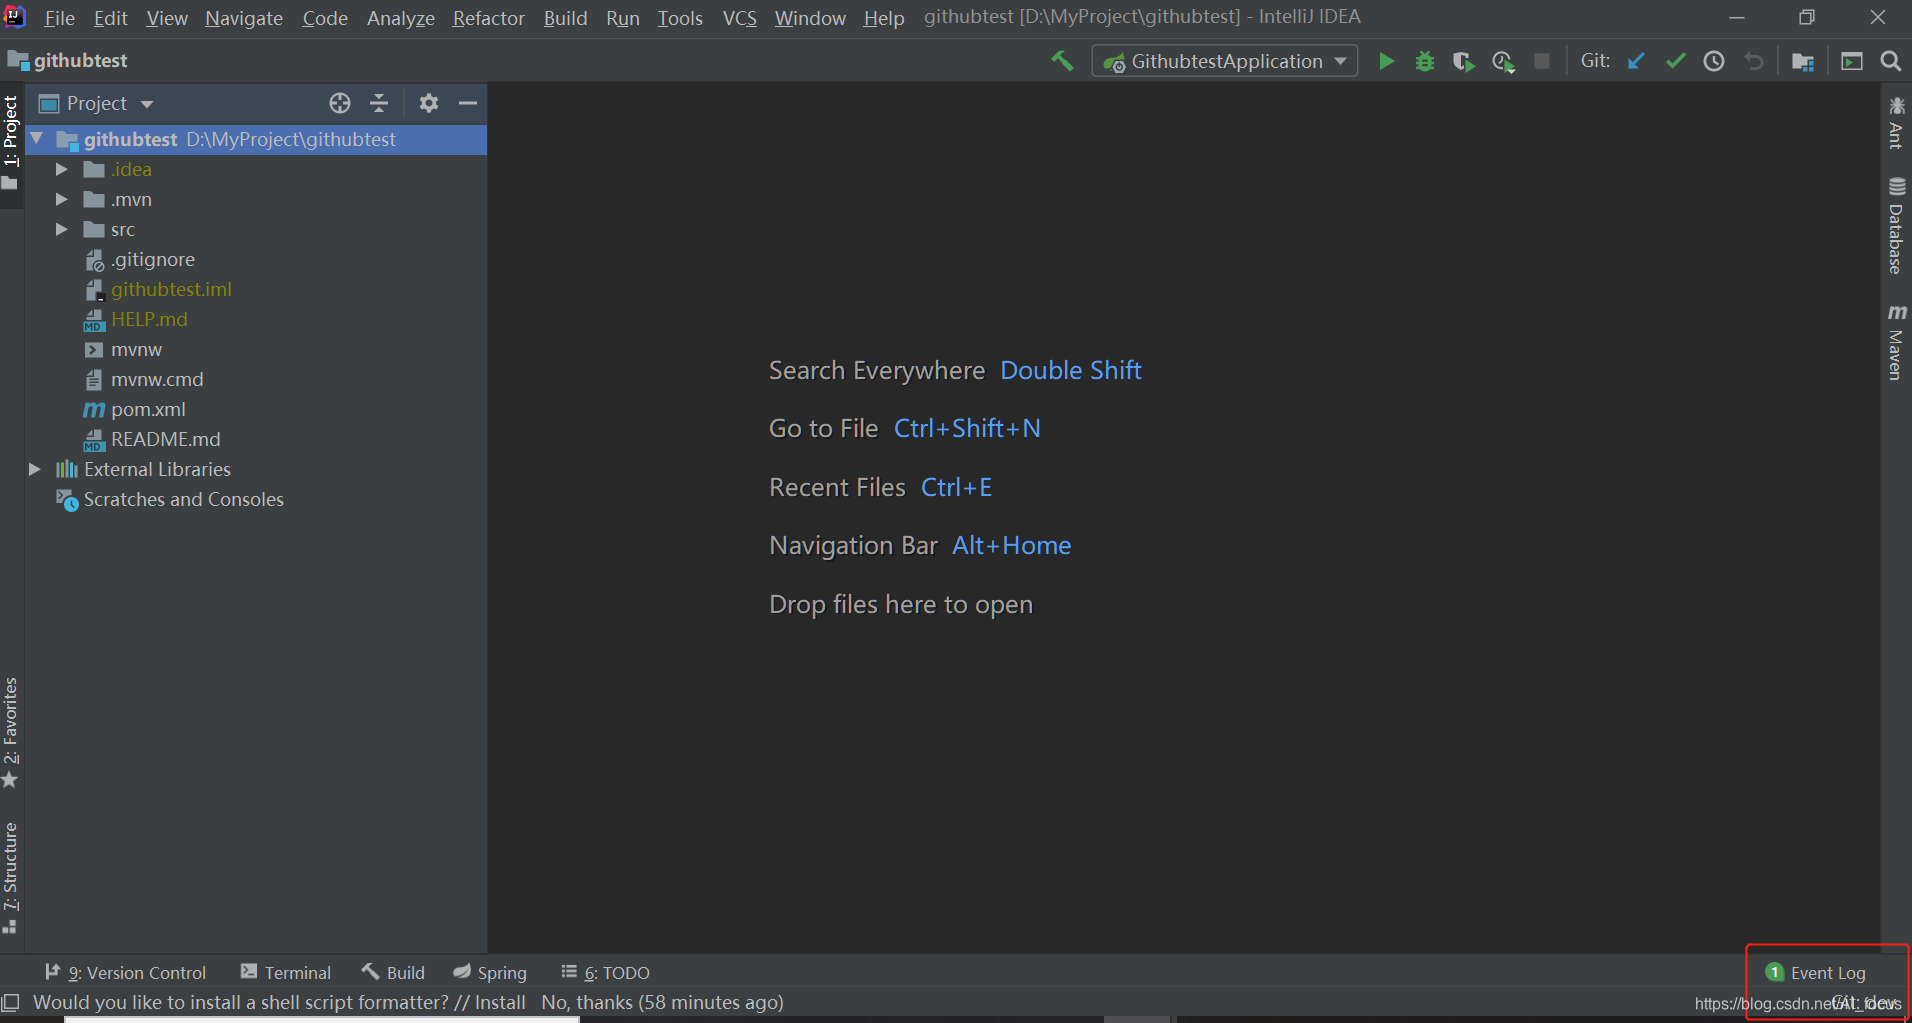Screen dimensions: 1912x1023
Task: Collapse the githubtest root folder
Action: point(37,139)
